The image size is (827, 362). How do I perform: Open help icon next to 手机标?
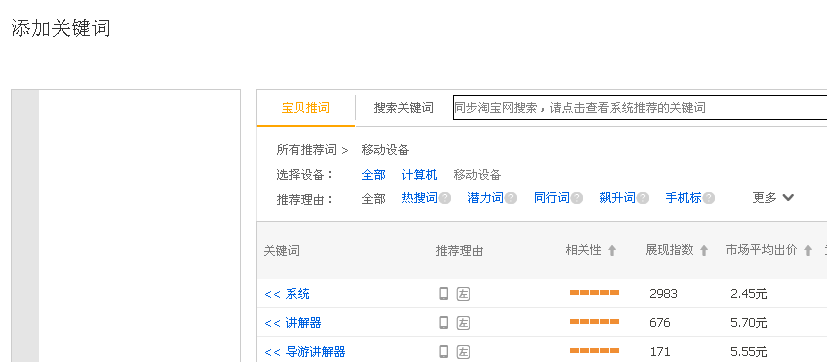coord(709,198)
